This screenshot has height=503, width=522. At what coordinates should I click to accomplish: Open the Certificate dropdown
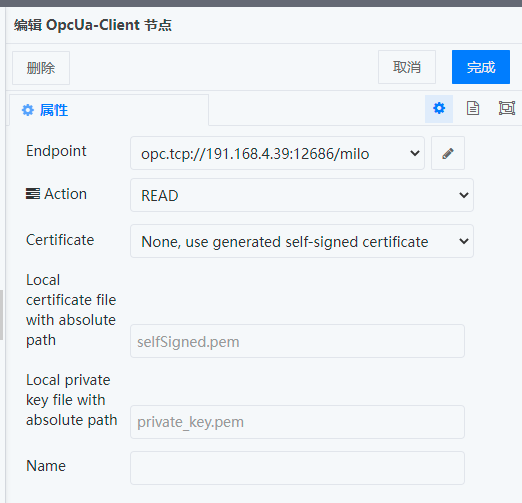coord(302,241)
